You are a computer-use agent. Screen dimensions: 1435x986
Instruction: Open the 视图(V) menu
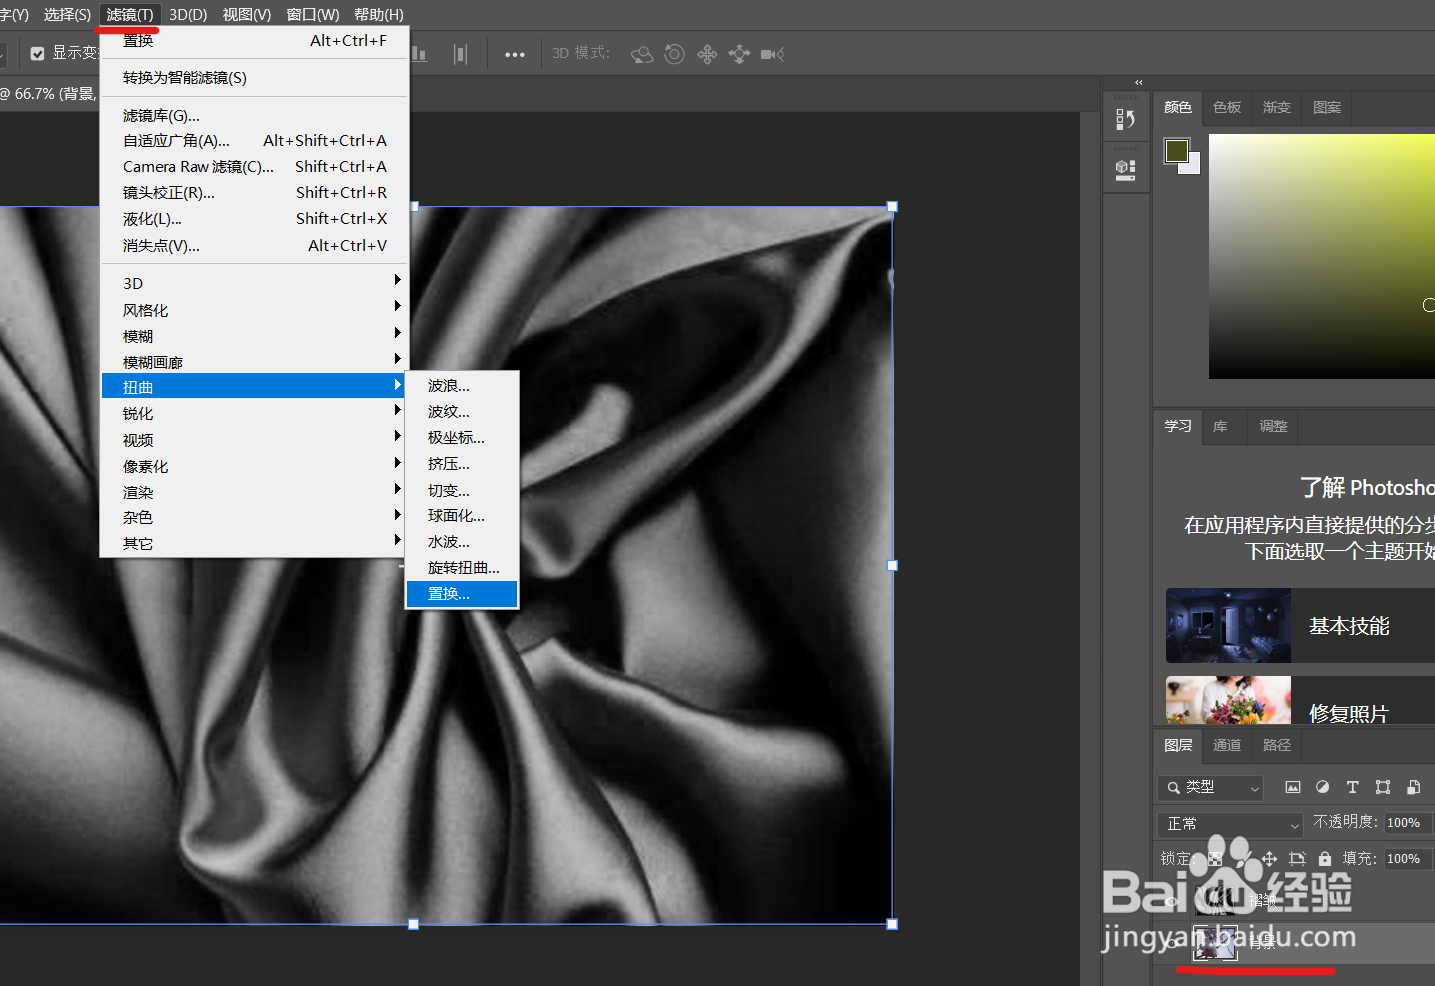click(247, 15)
